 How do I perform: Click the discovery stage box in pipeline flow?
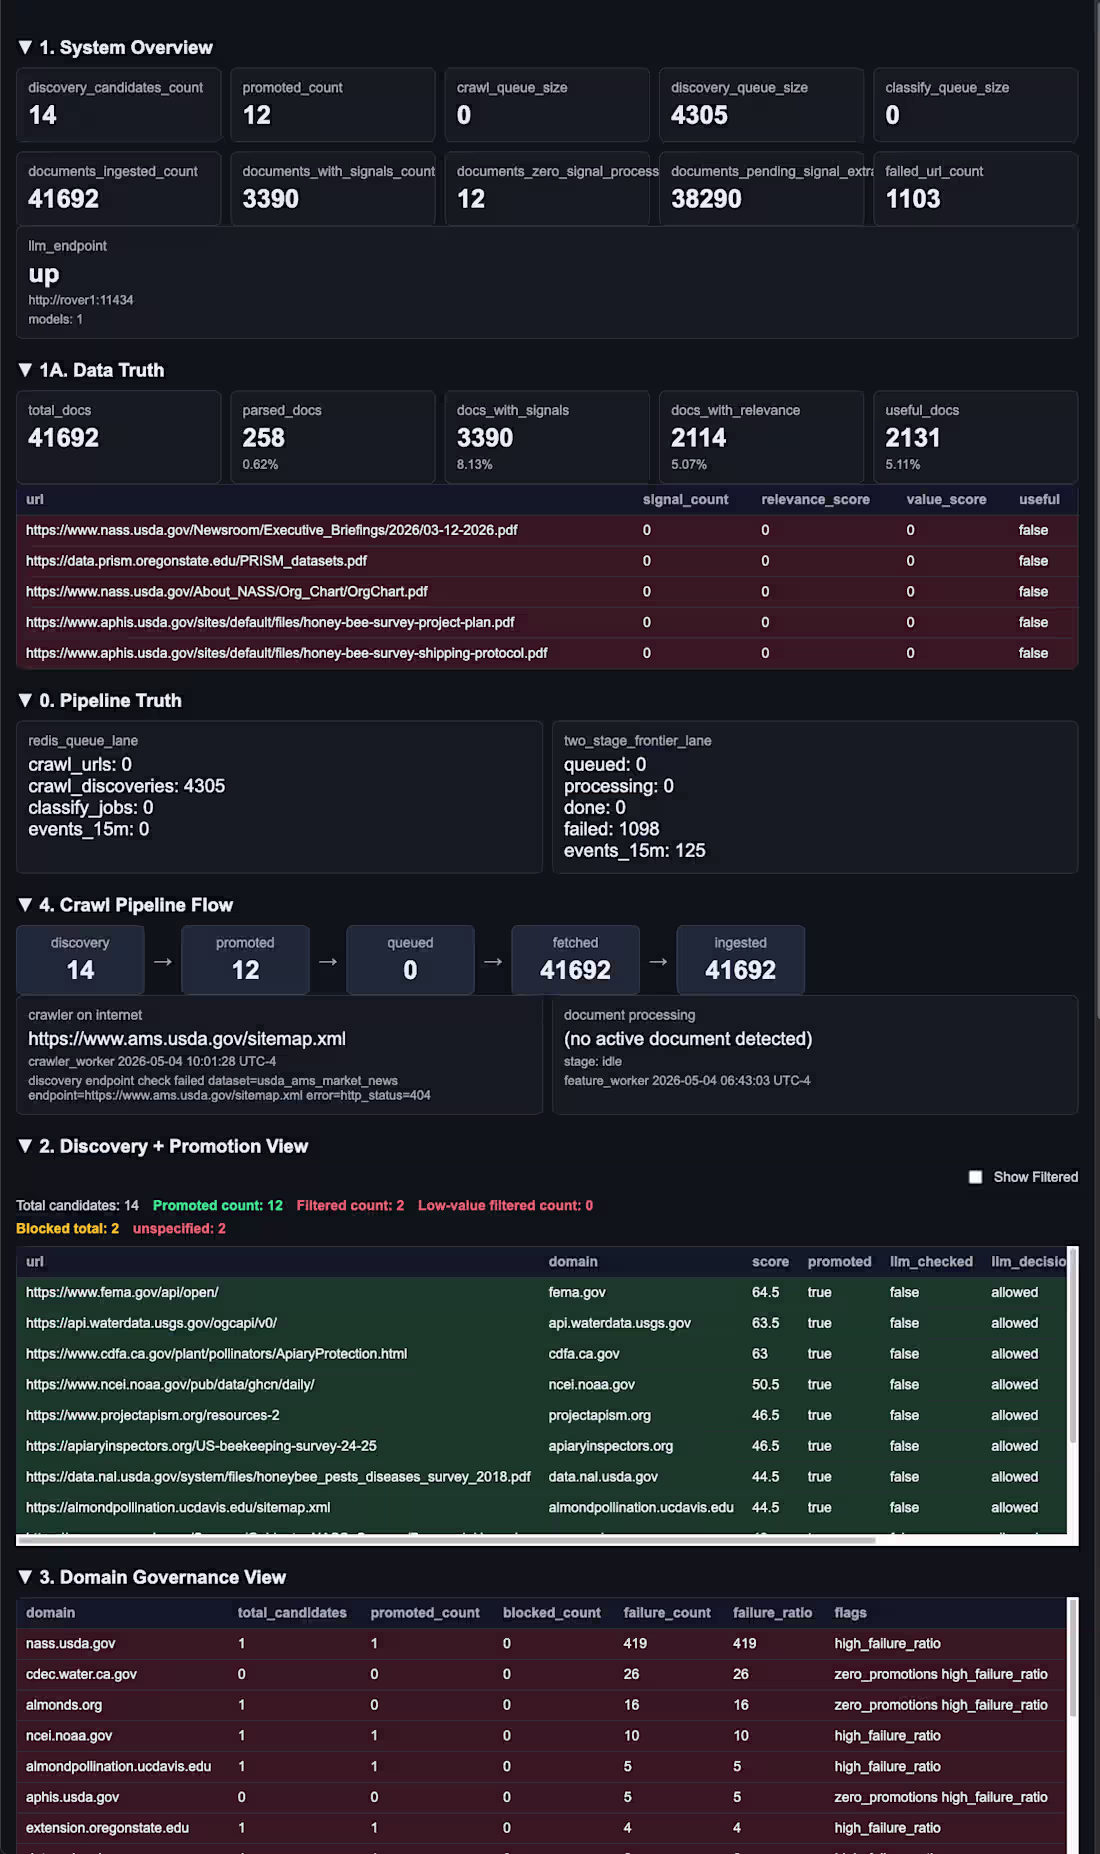80,960
